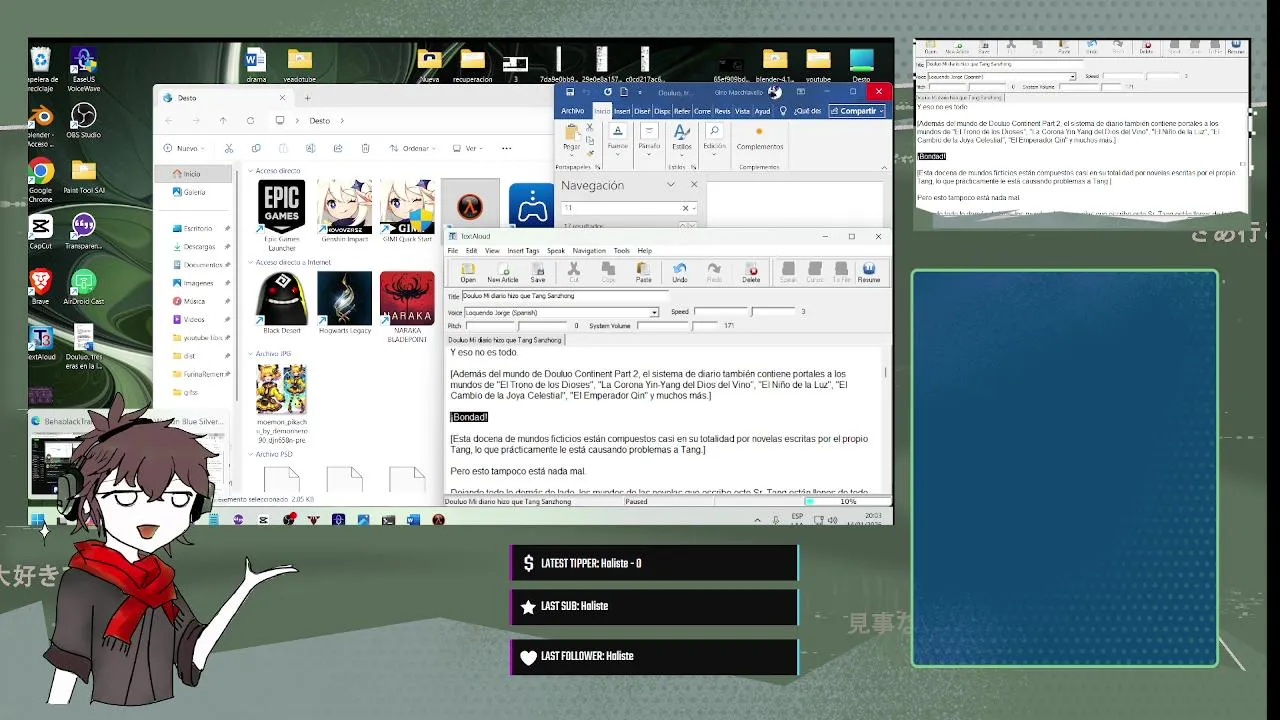Open the Navegación pane options chevron
Viewport: 1280px width, 720px height.
(x=671, y=185)
